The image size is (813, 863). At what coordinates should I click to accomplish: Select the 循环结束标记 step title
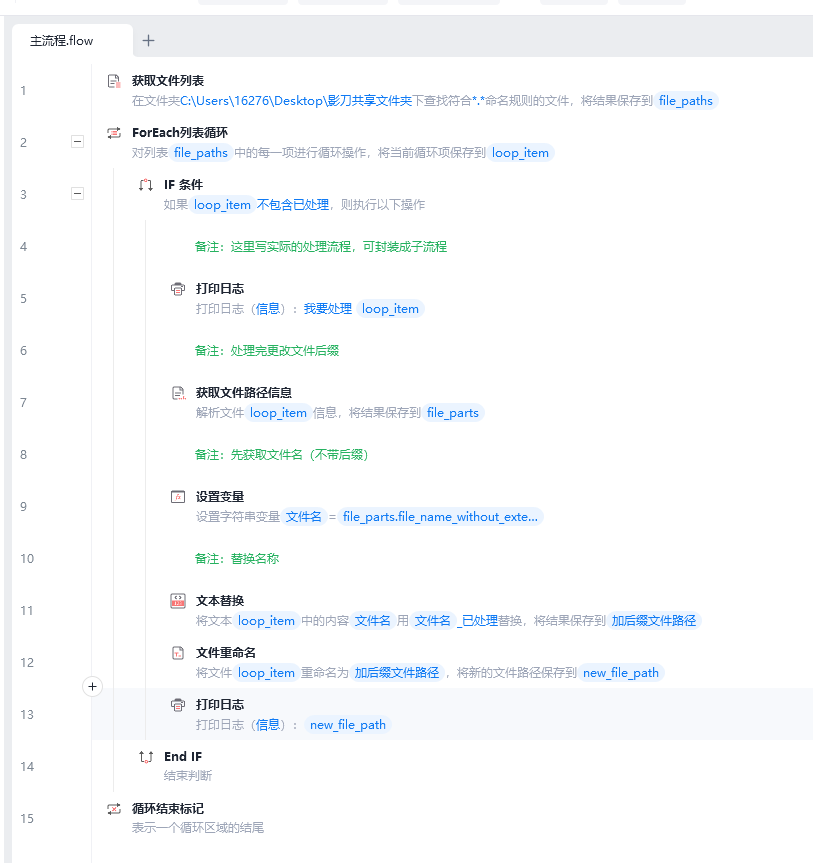(x=168, y=809)
